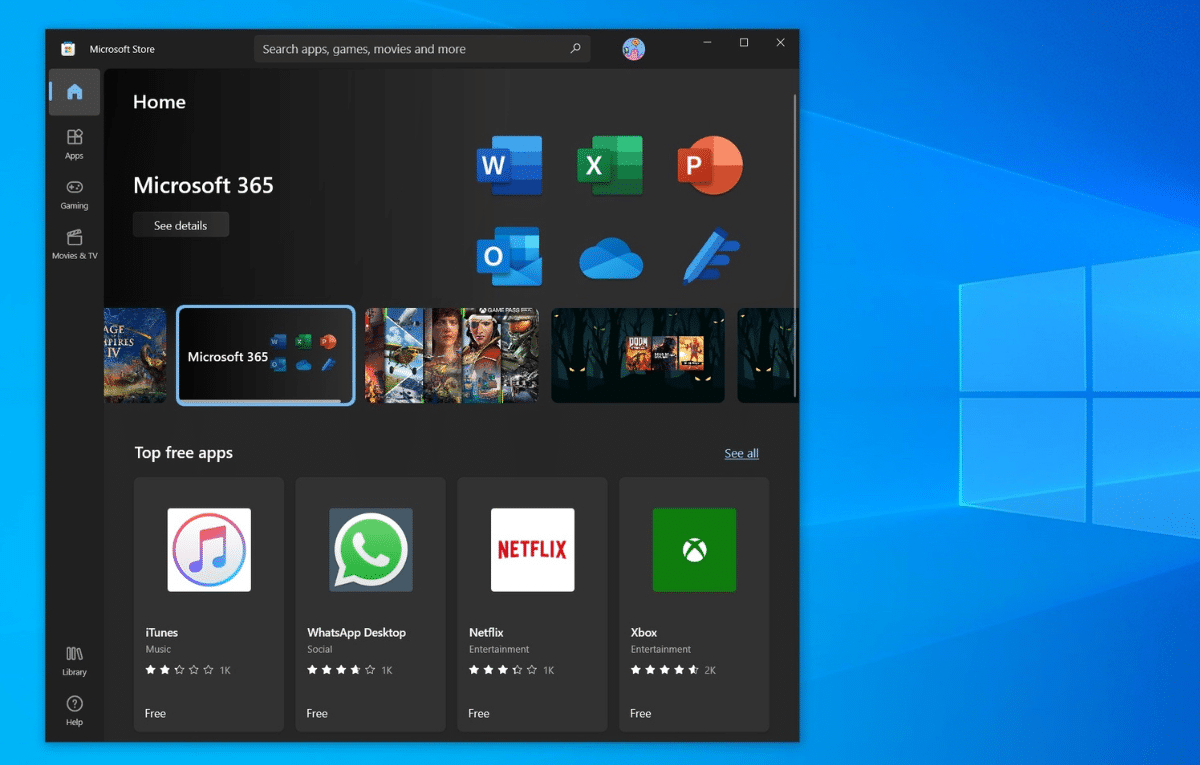This screenshot has width=1200, height=765.
Task: Click the search magnifier icon
Action: coord(575,48)
